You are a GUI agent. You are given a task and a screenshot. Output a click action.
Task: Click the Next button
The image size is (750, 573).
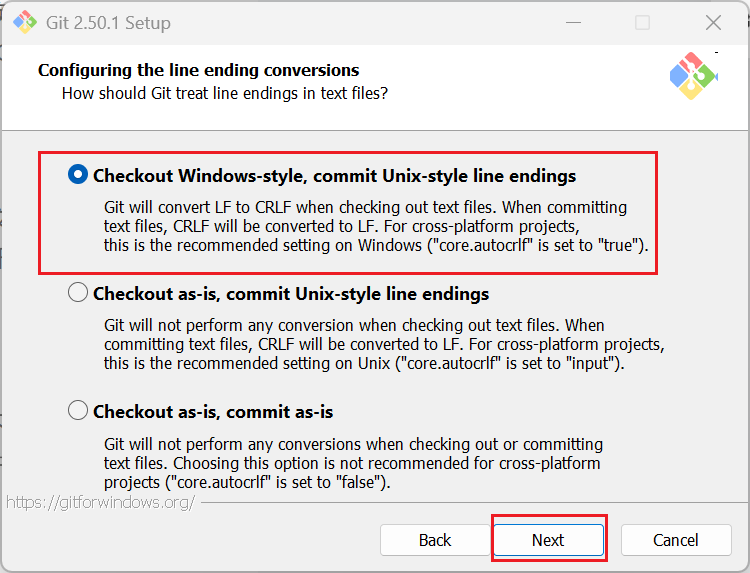548,540
